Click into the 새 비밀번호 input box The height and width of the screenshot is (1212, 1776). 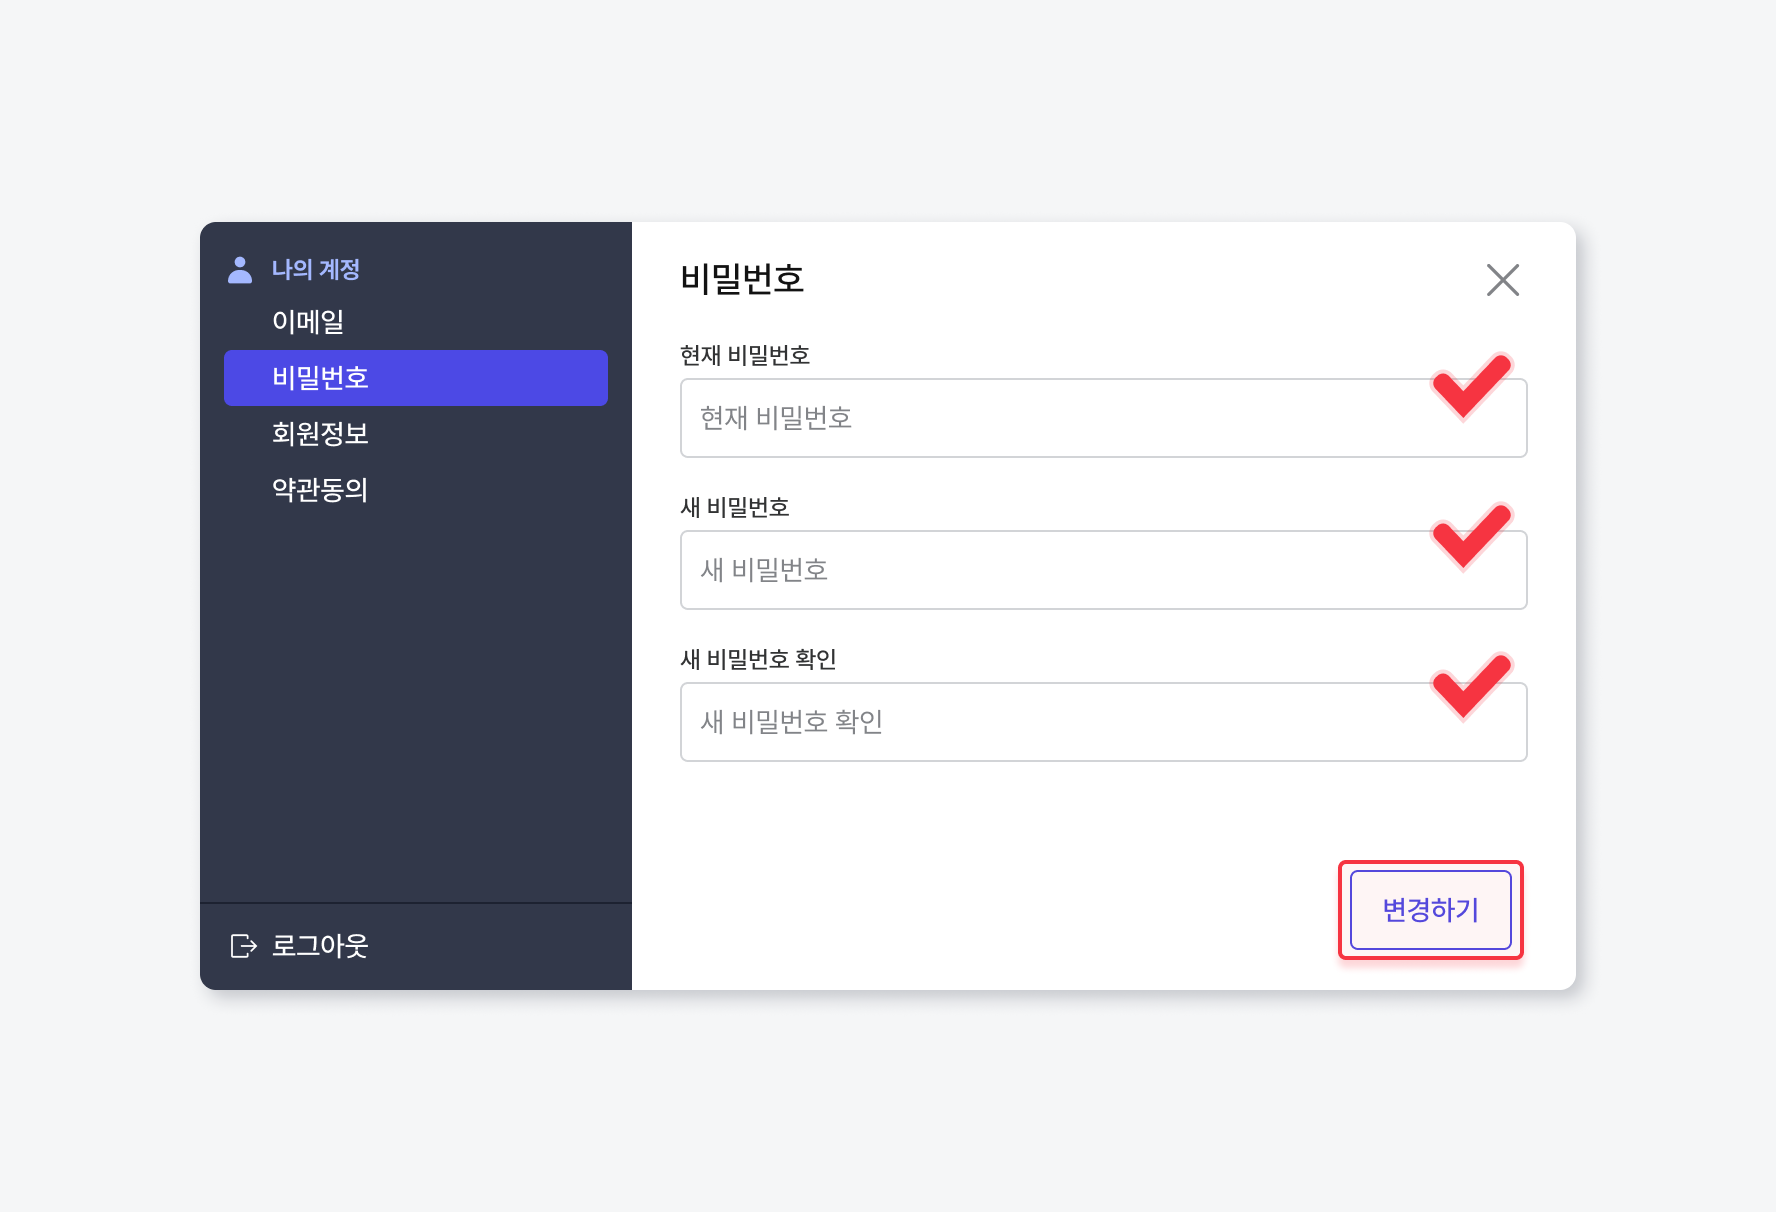1050,570
